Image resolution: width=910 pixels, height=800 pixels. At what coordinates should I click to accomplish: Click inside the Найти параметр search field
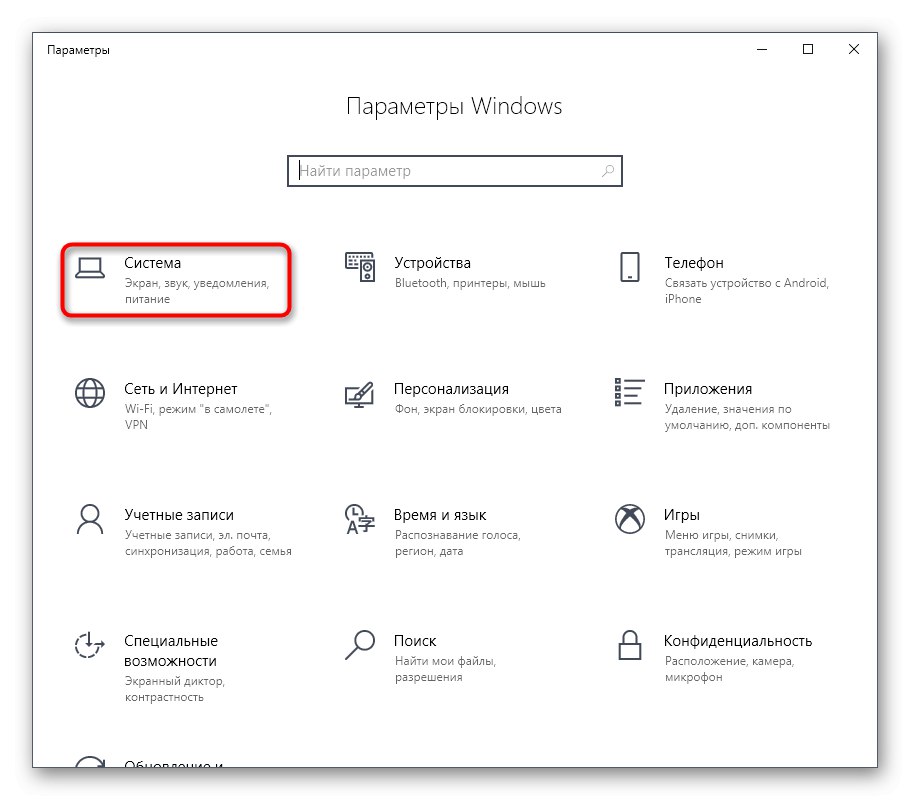pos(430,171)
